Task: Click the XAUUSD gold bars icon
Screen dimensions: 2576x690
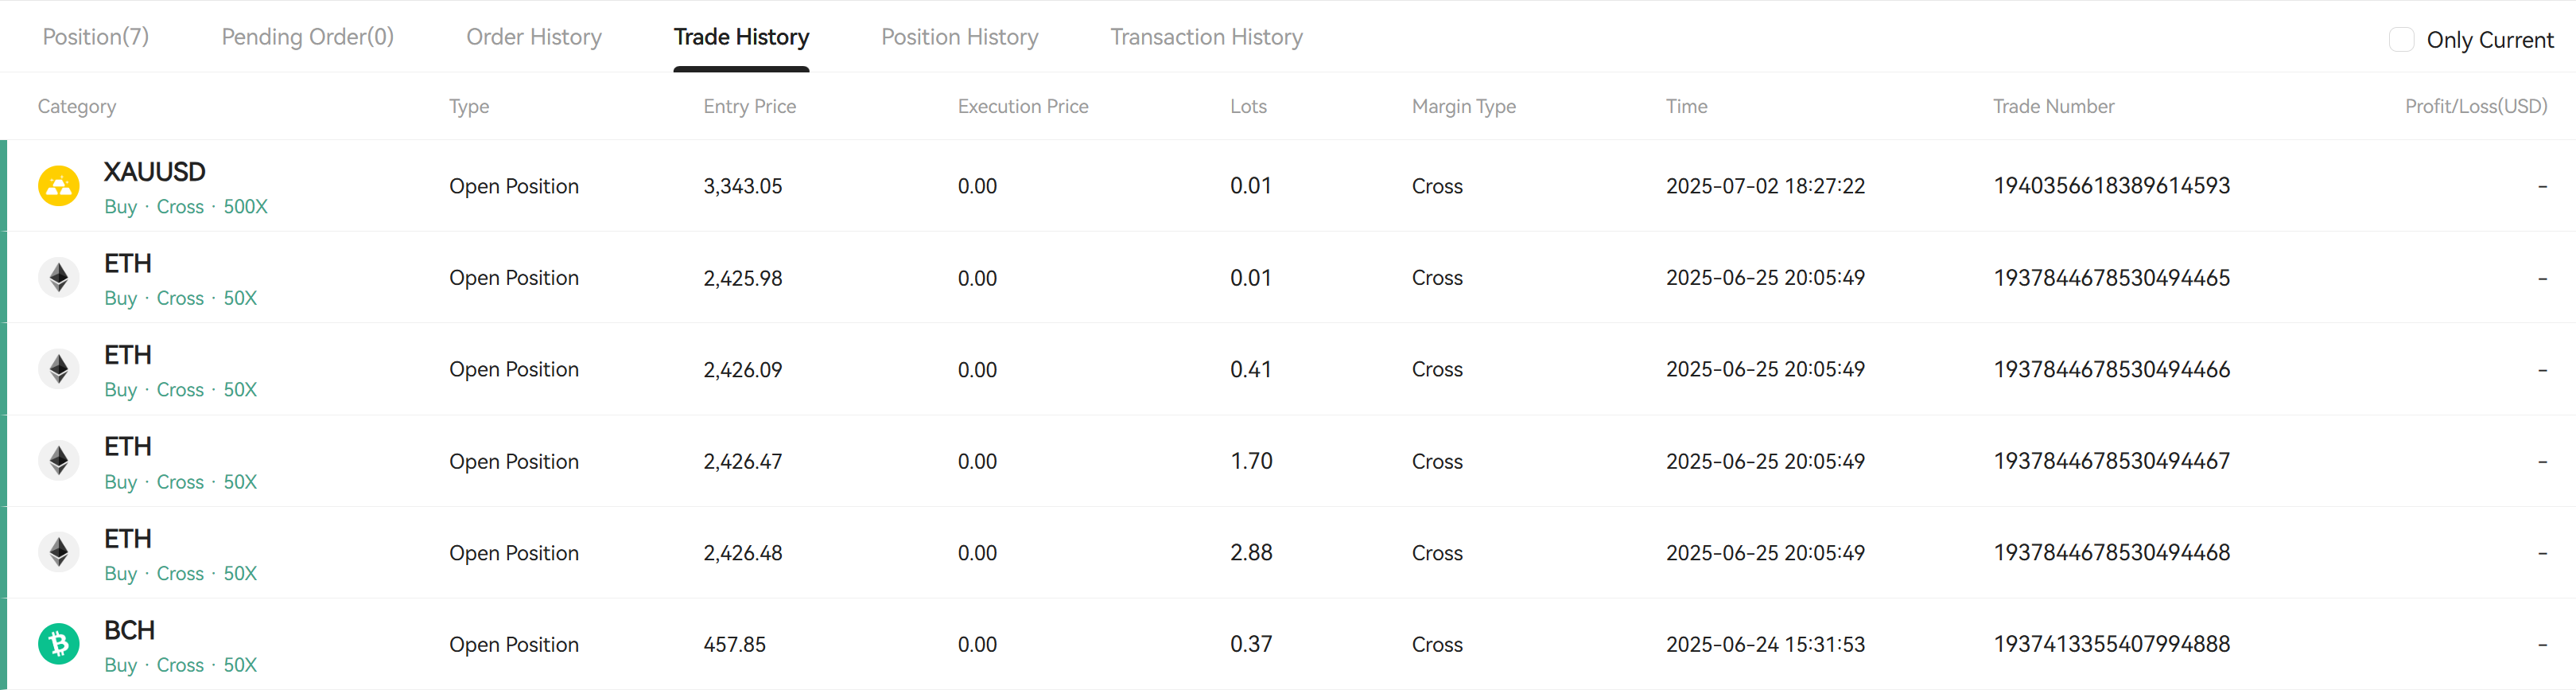Action: click(x=59, y=186)
